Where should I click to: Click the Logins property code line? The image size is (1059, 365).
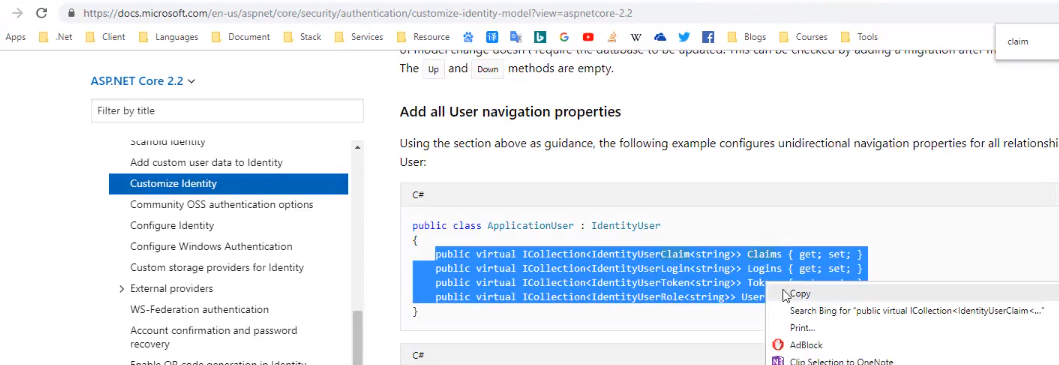[648, 268]
